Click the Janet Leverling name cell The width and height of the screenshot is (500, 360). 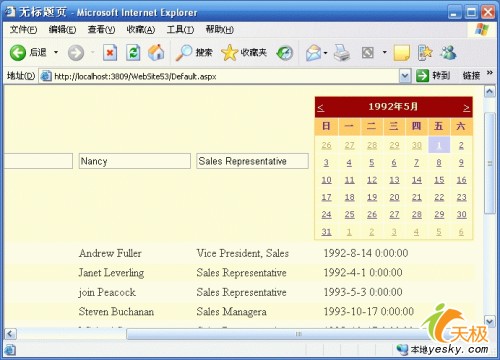(111, 273)
